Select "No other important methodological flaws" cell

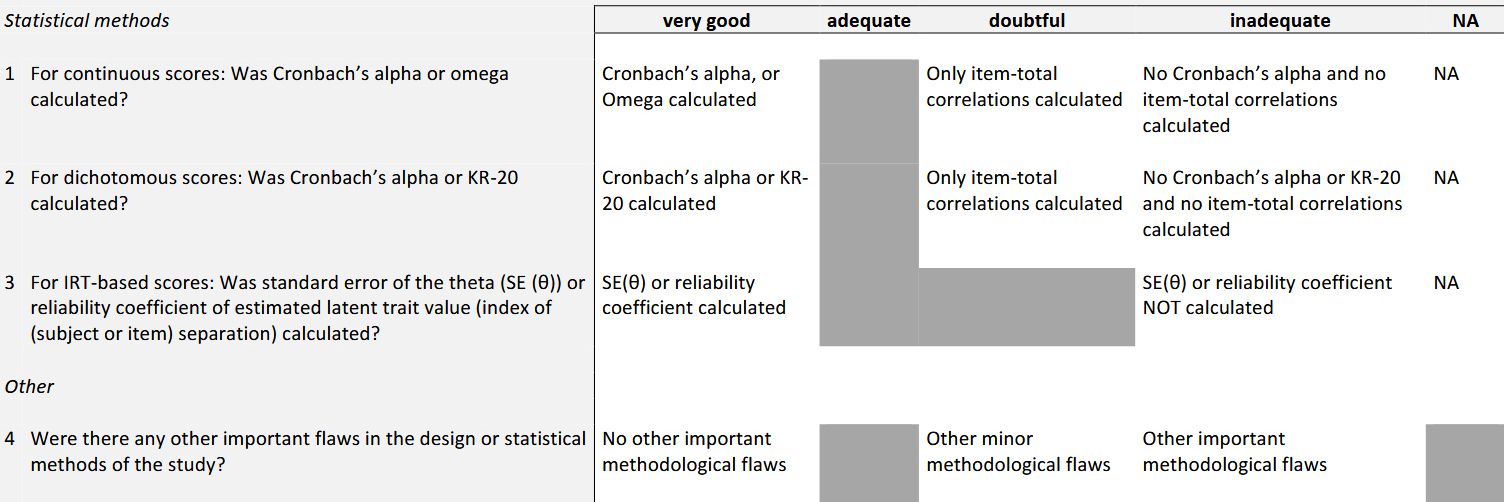[694, 451]
